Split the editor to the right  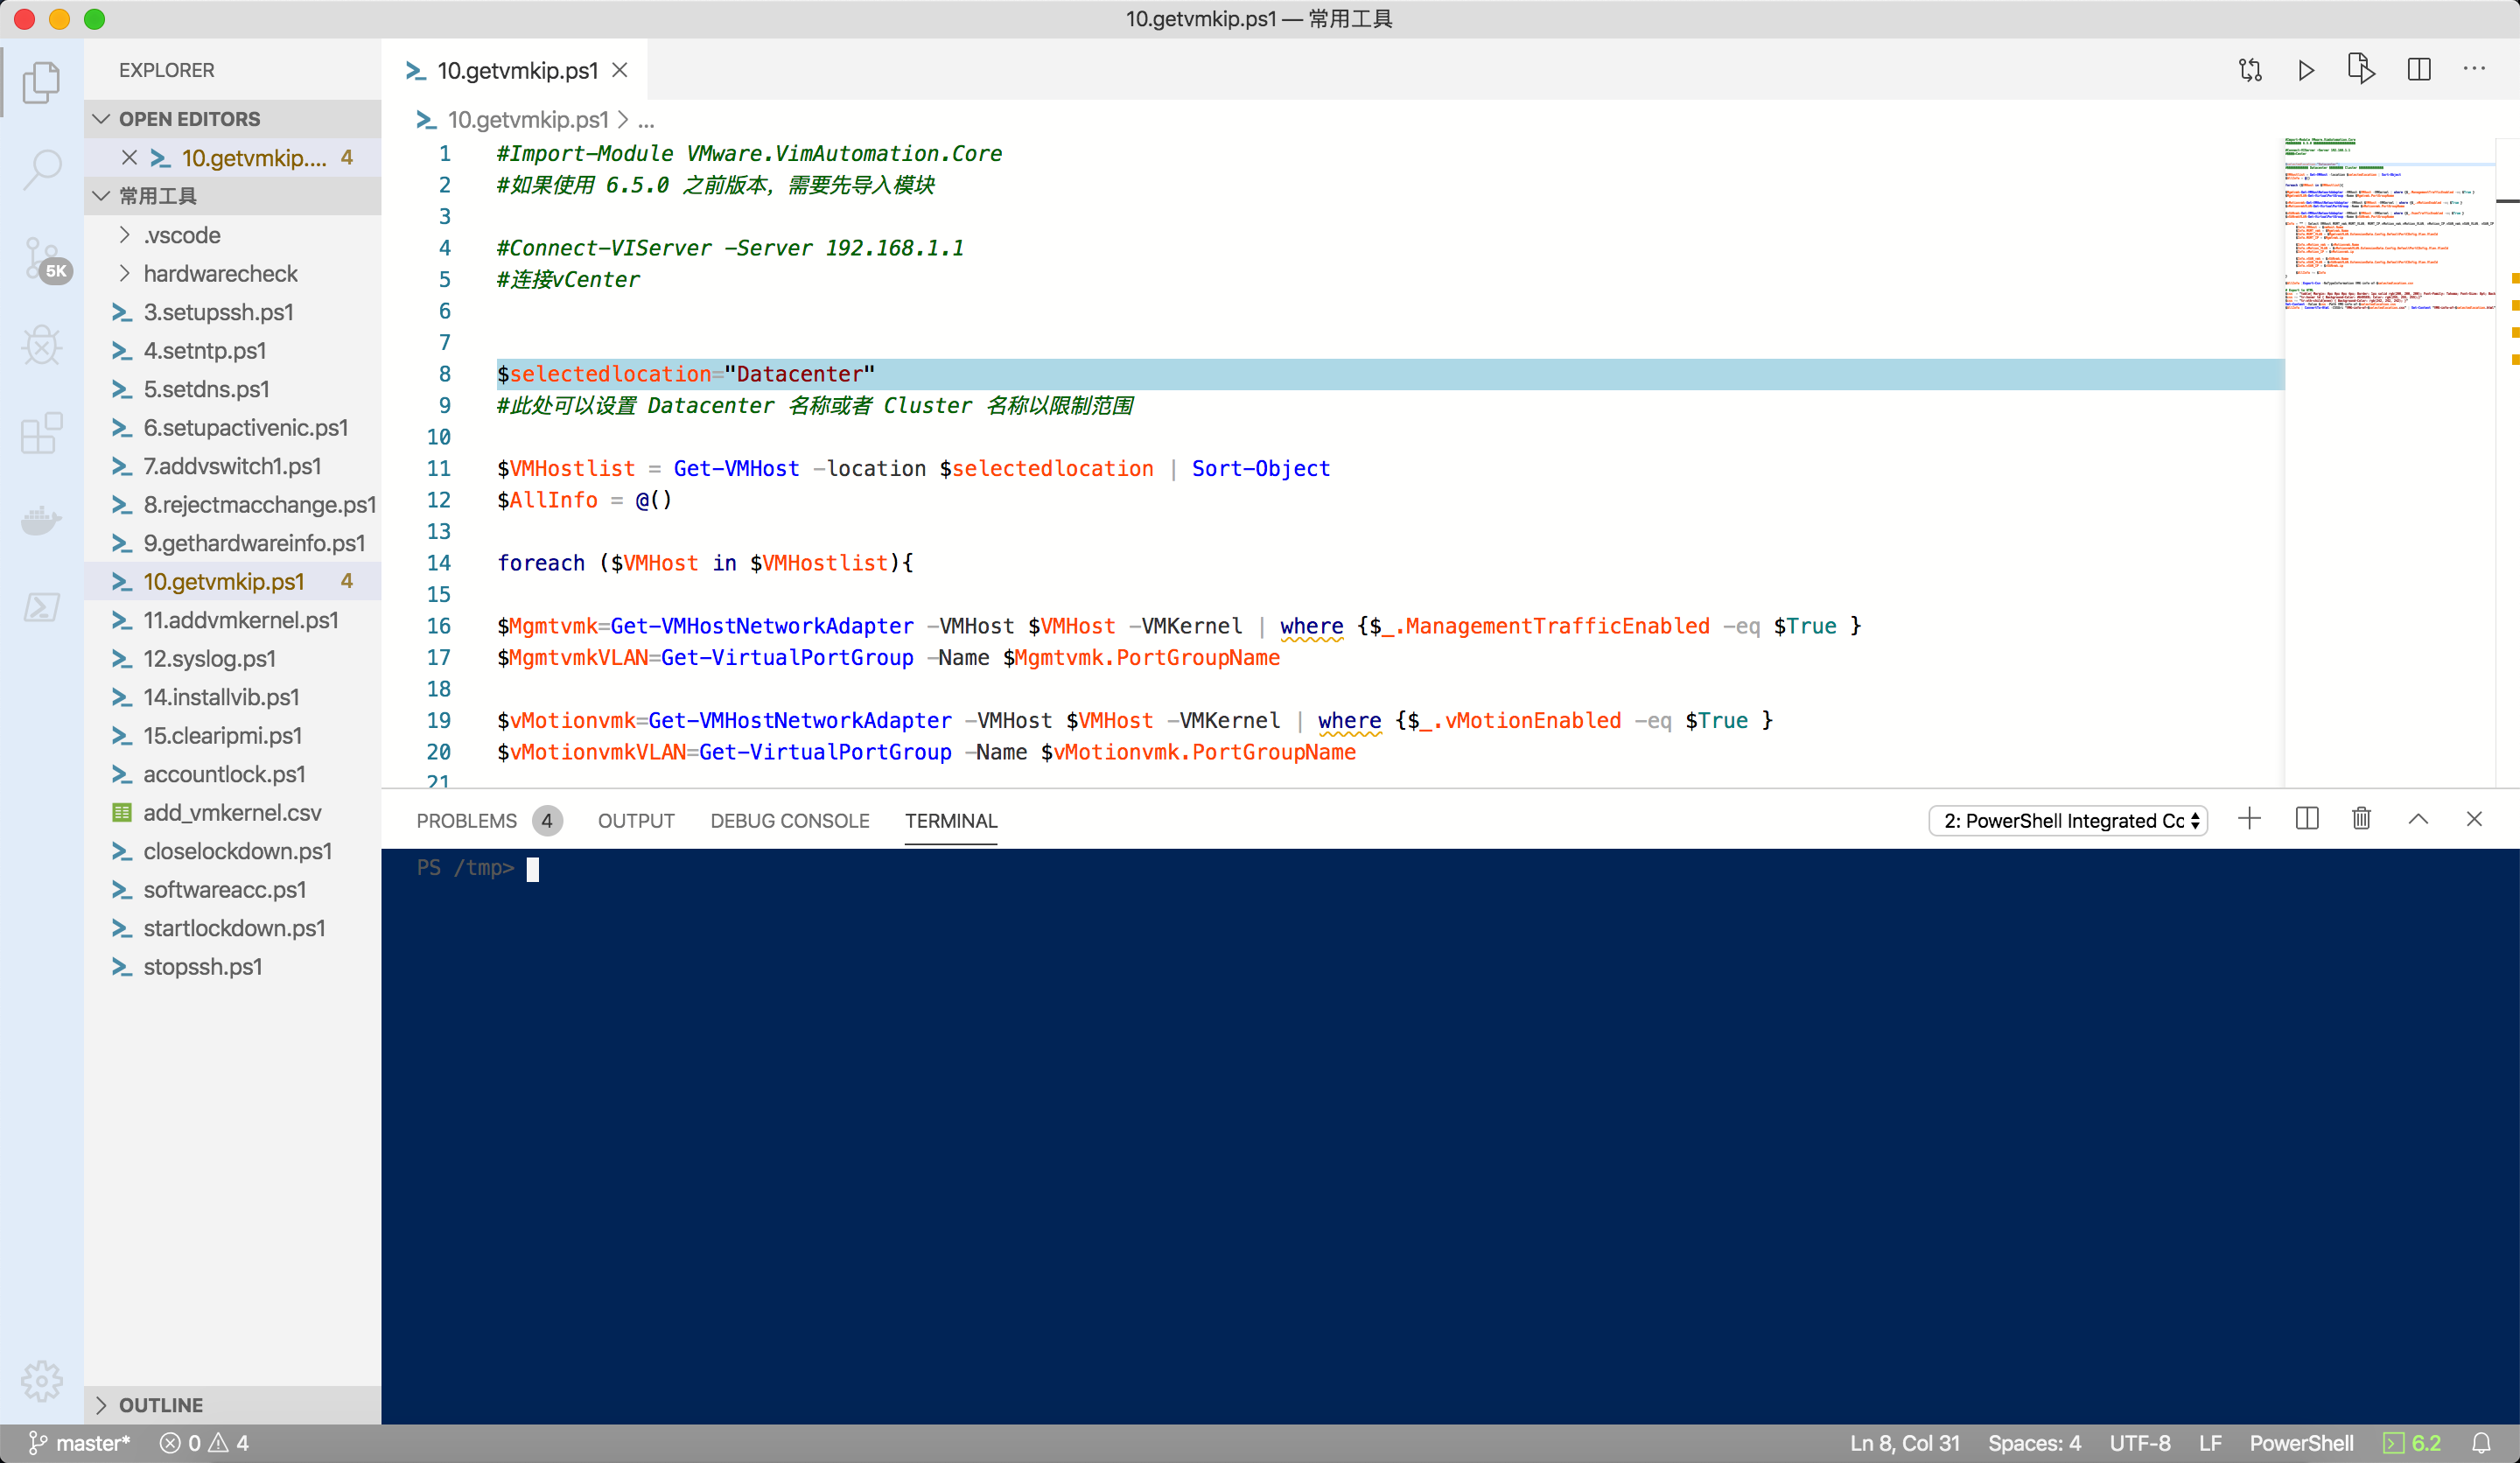tap(2419, 70)
